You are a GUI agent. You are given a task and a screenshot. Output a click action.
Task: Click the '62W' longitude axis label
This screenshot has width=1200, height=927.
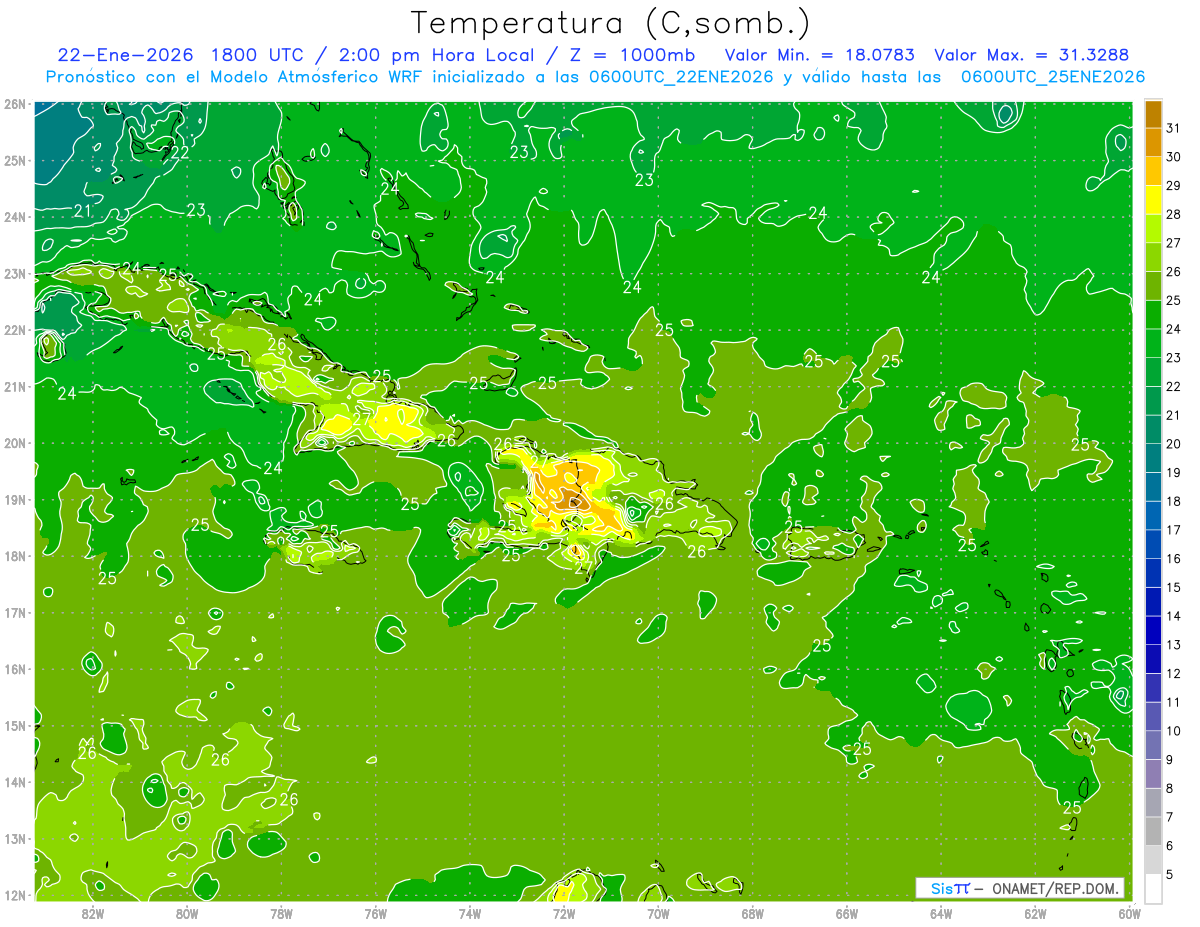click(1035, 912)
